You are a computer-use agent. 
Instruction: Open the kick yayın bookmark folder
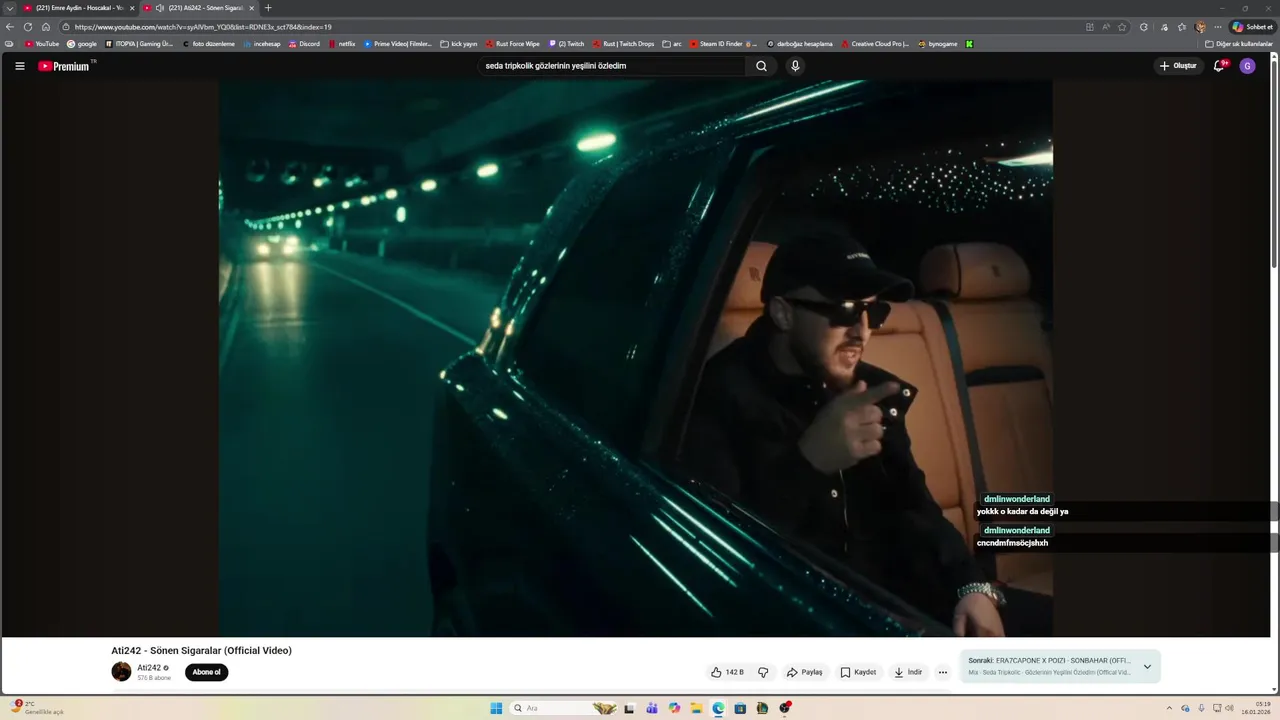click(459, 44)
